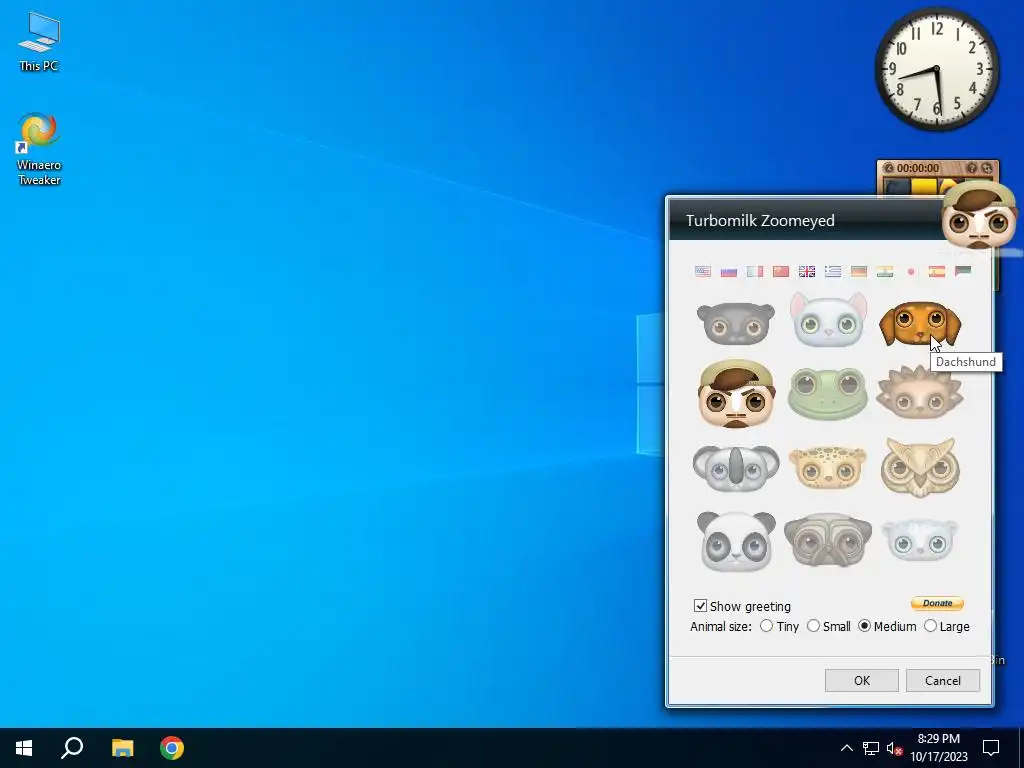Click the man-with-cap gadget on desktop
Viewport: 1024px width, 768px height.
click(978, 216)
